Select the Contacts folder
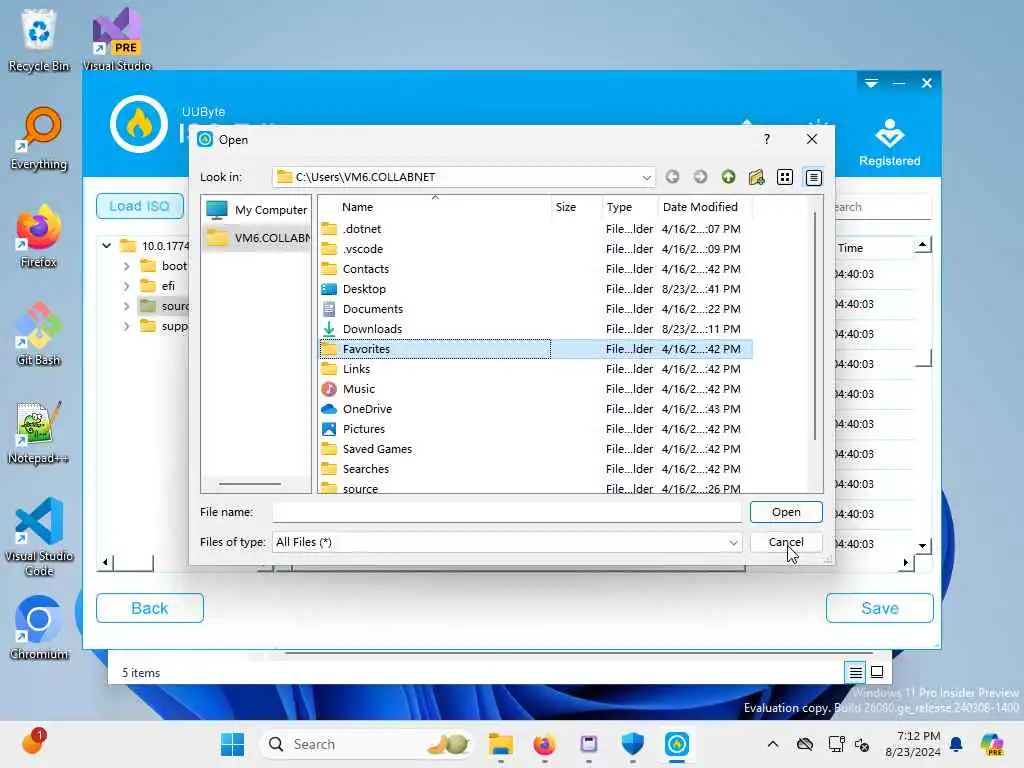This screenshot has height=768, width=1024. (366, 269)
